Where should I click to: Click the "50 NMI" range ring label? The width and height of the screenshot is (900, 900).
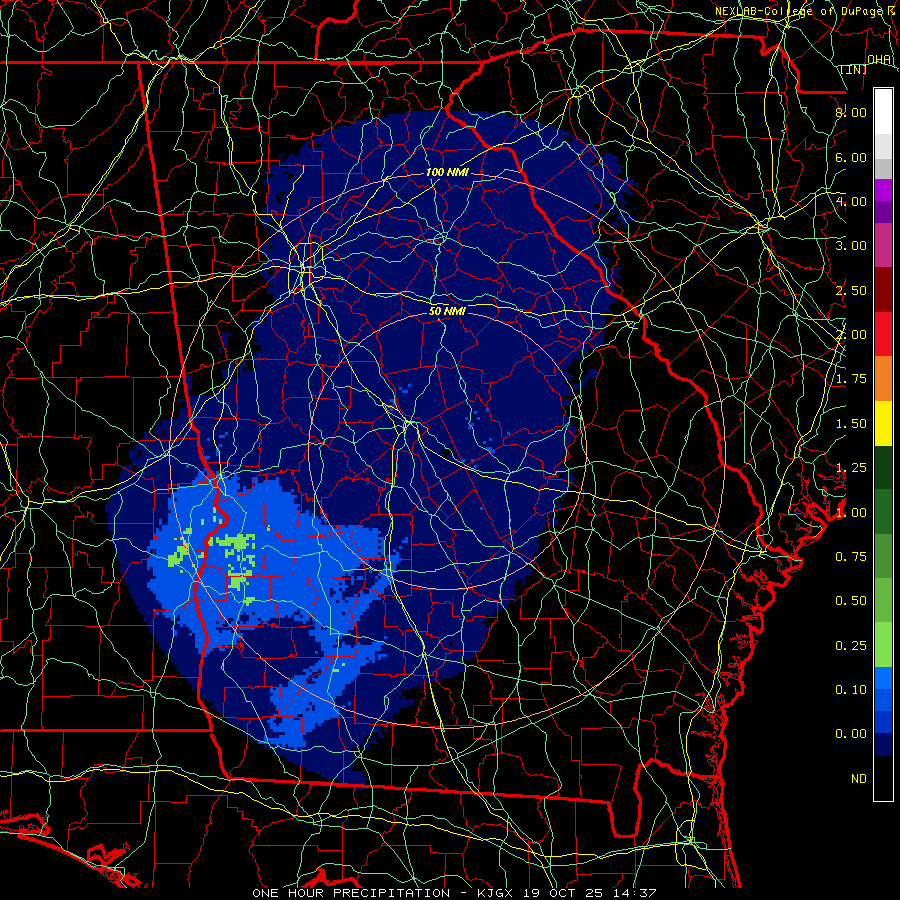(447, 311)
